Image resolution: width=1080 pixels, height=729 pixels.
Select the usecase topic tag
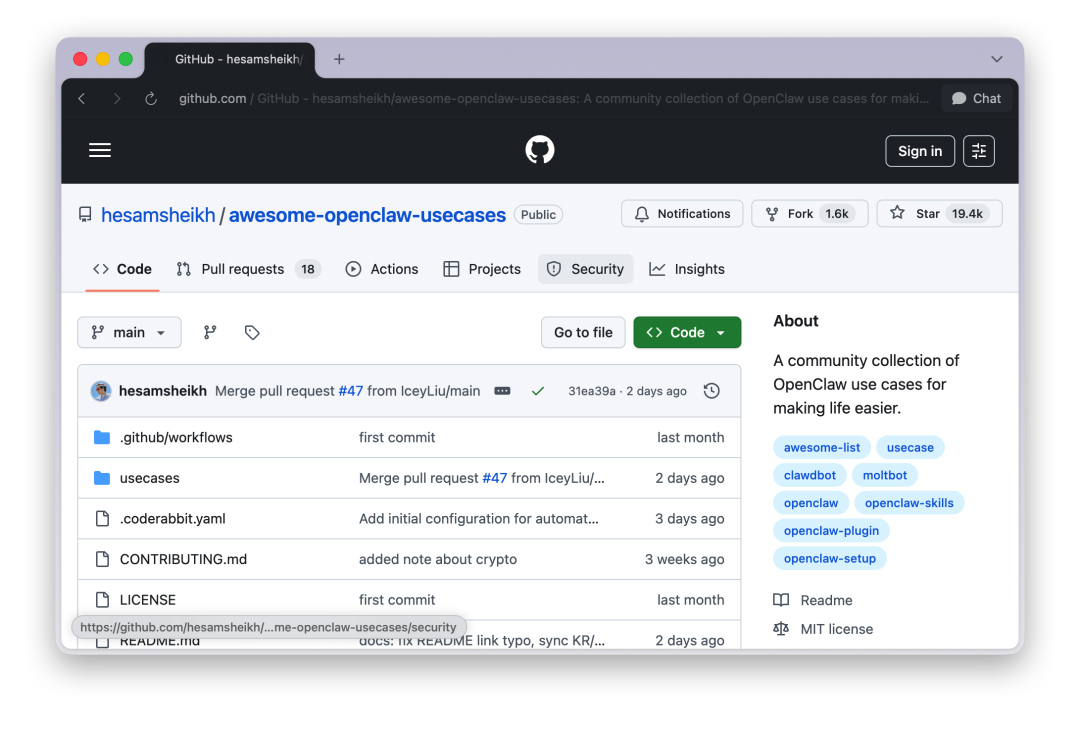(910, 447)
